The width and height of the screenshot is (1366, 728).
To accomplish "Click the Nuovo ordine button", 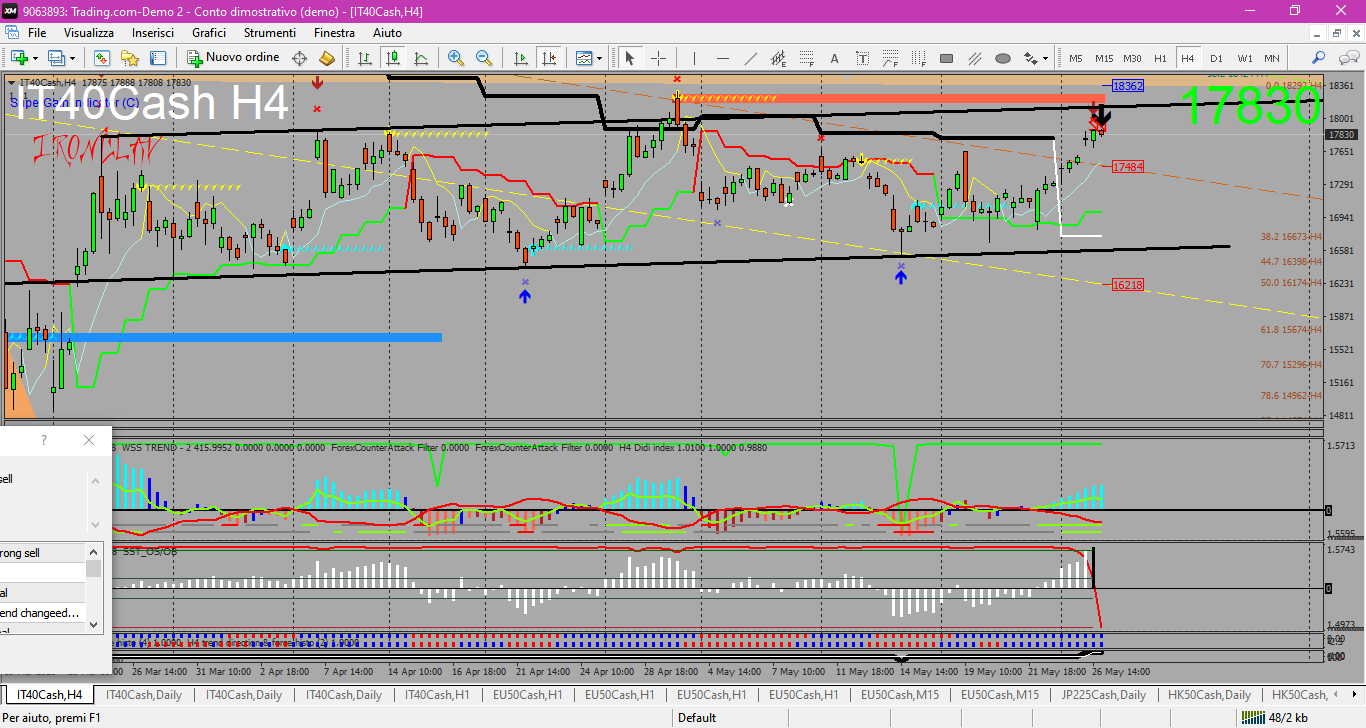I will coord(234,58).
